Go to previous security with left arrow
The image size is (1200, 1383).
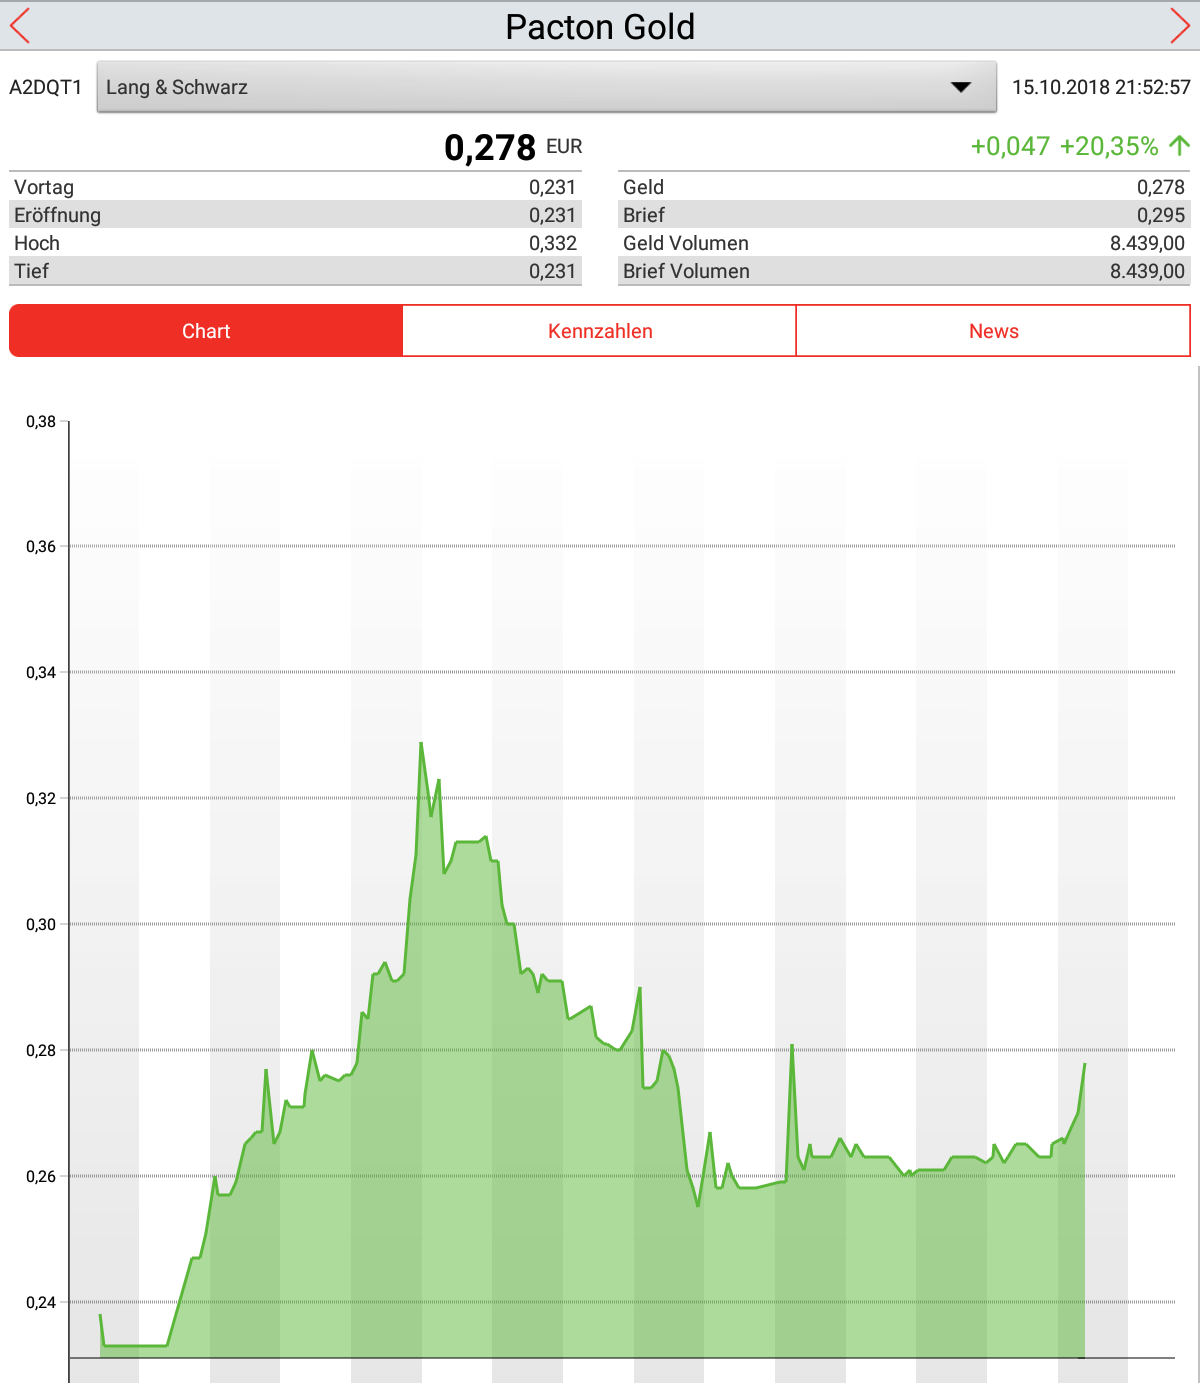[x=20, y=26]
